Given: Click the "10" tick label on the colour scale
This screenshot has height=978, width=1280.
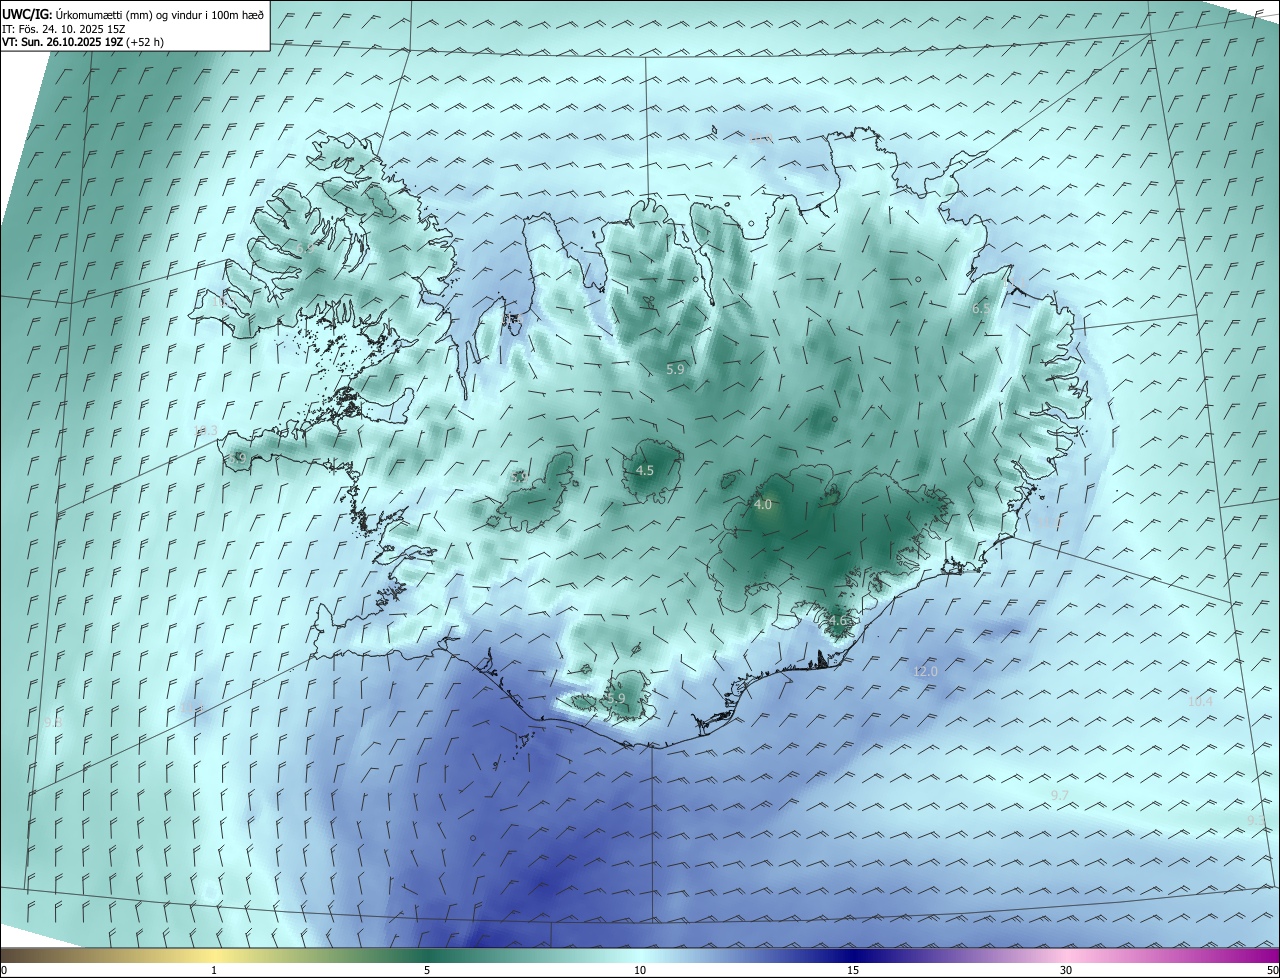Looking at the screenshot, I should pos(640,970).
